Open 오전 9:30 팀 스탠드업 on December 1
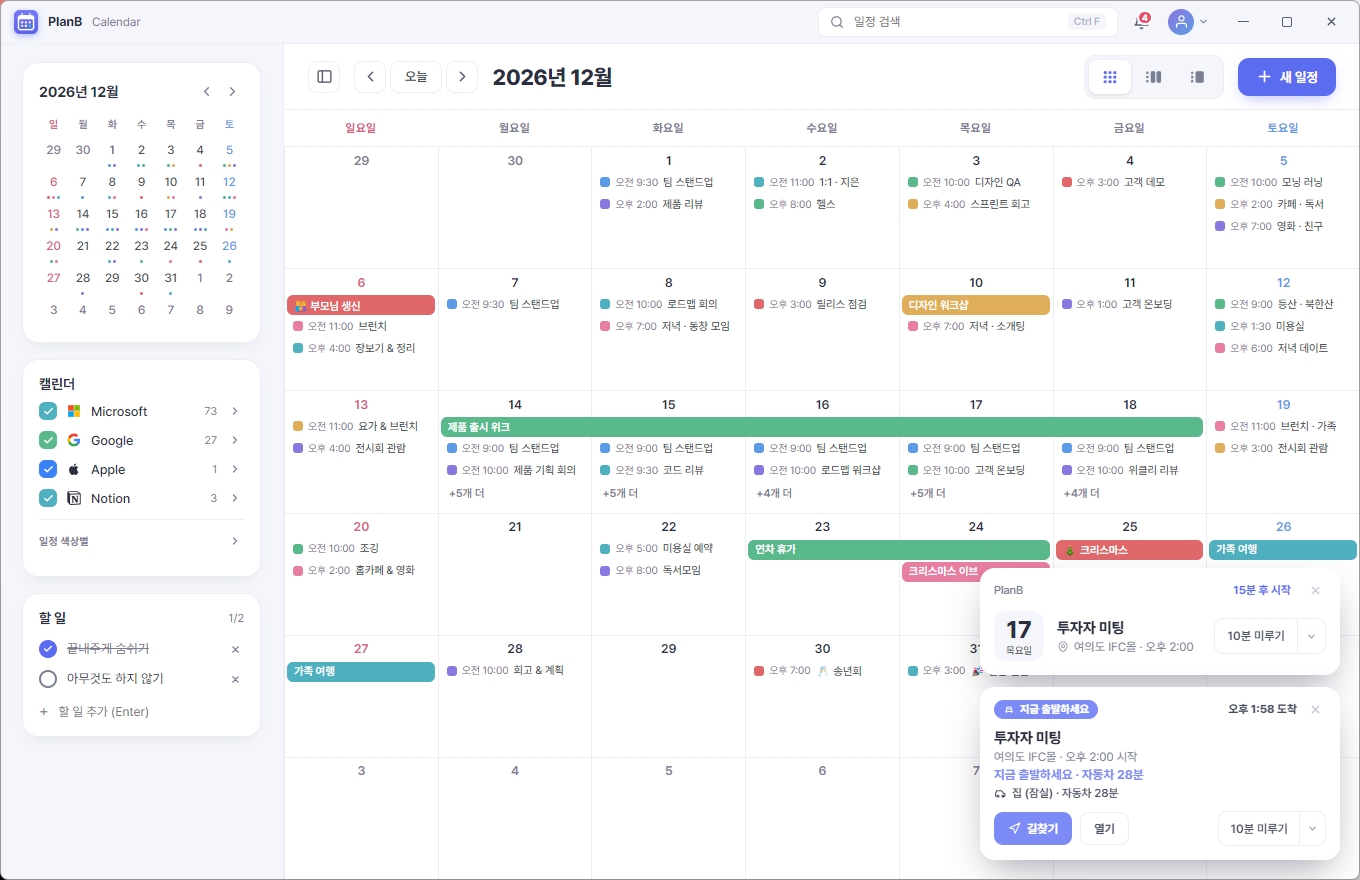This screenshot has width=1360, height=880. coord(668,182)
